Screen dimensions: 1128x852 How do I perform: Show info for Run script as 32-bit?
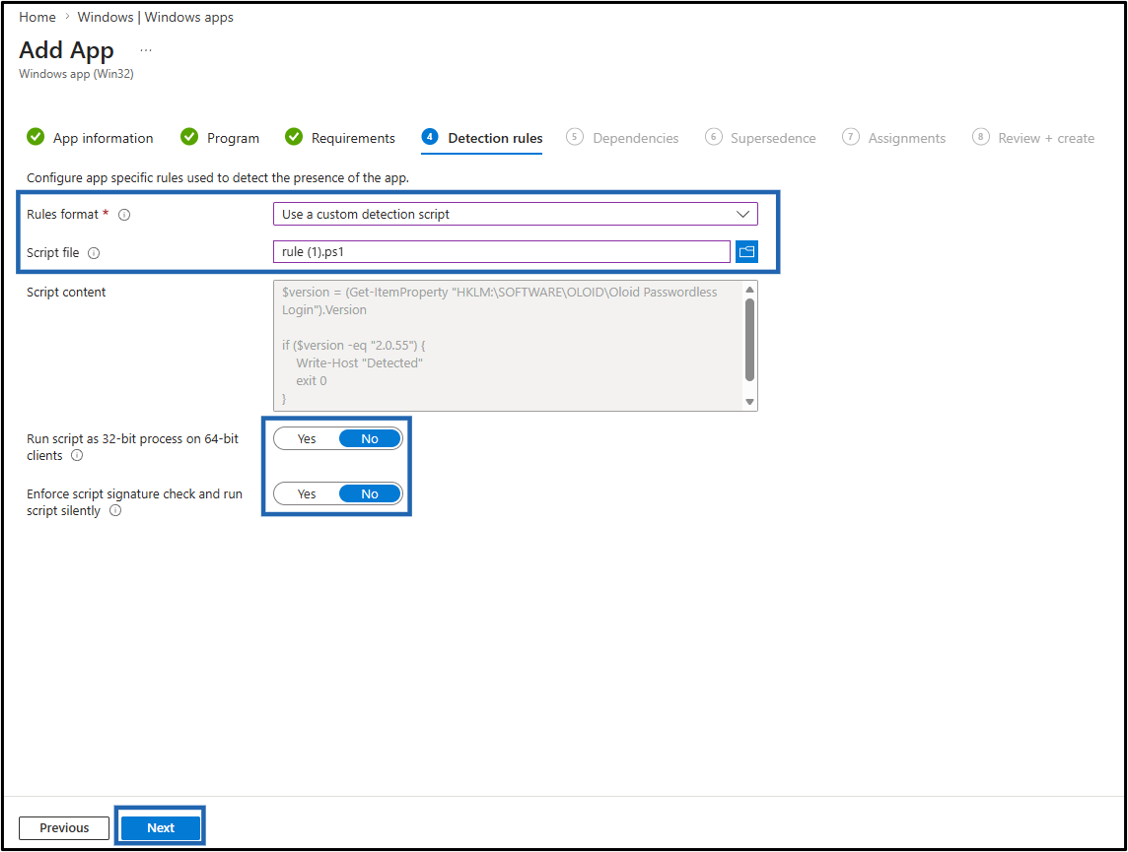click(x=77, y=456)
